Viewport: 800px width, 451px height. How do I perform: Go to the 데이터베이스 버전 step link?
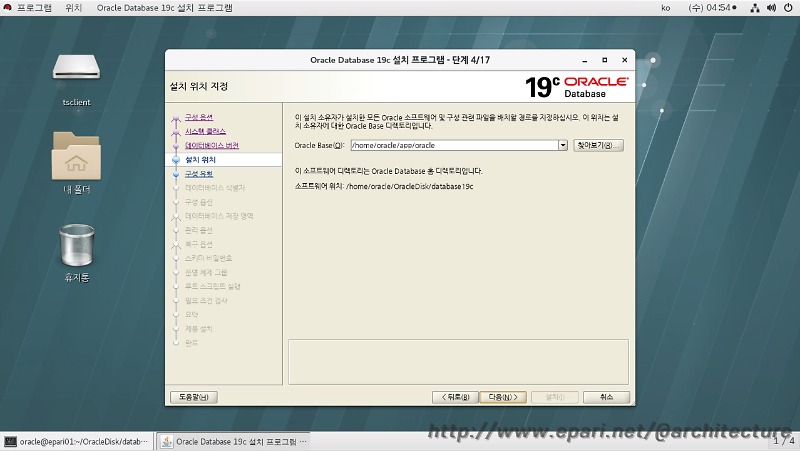(x=212, y=145)
